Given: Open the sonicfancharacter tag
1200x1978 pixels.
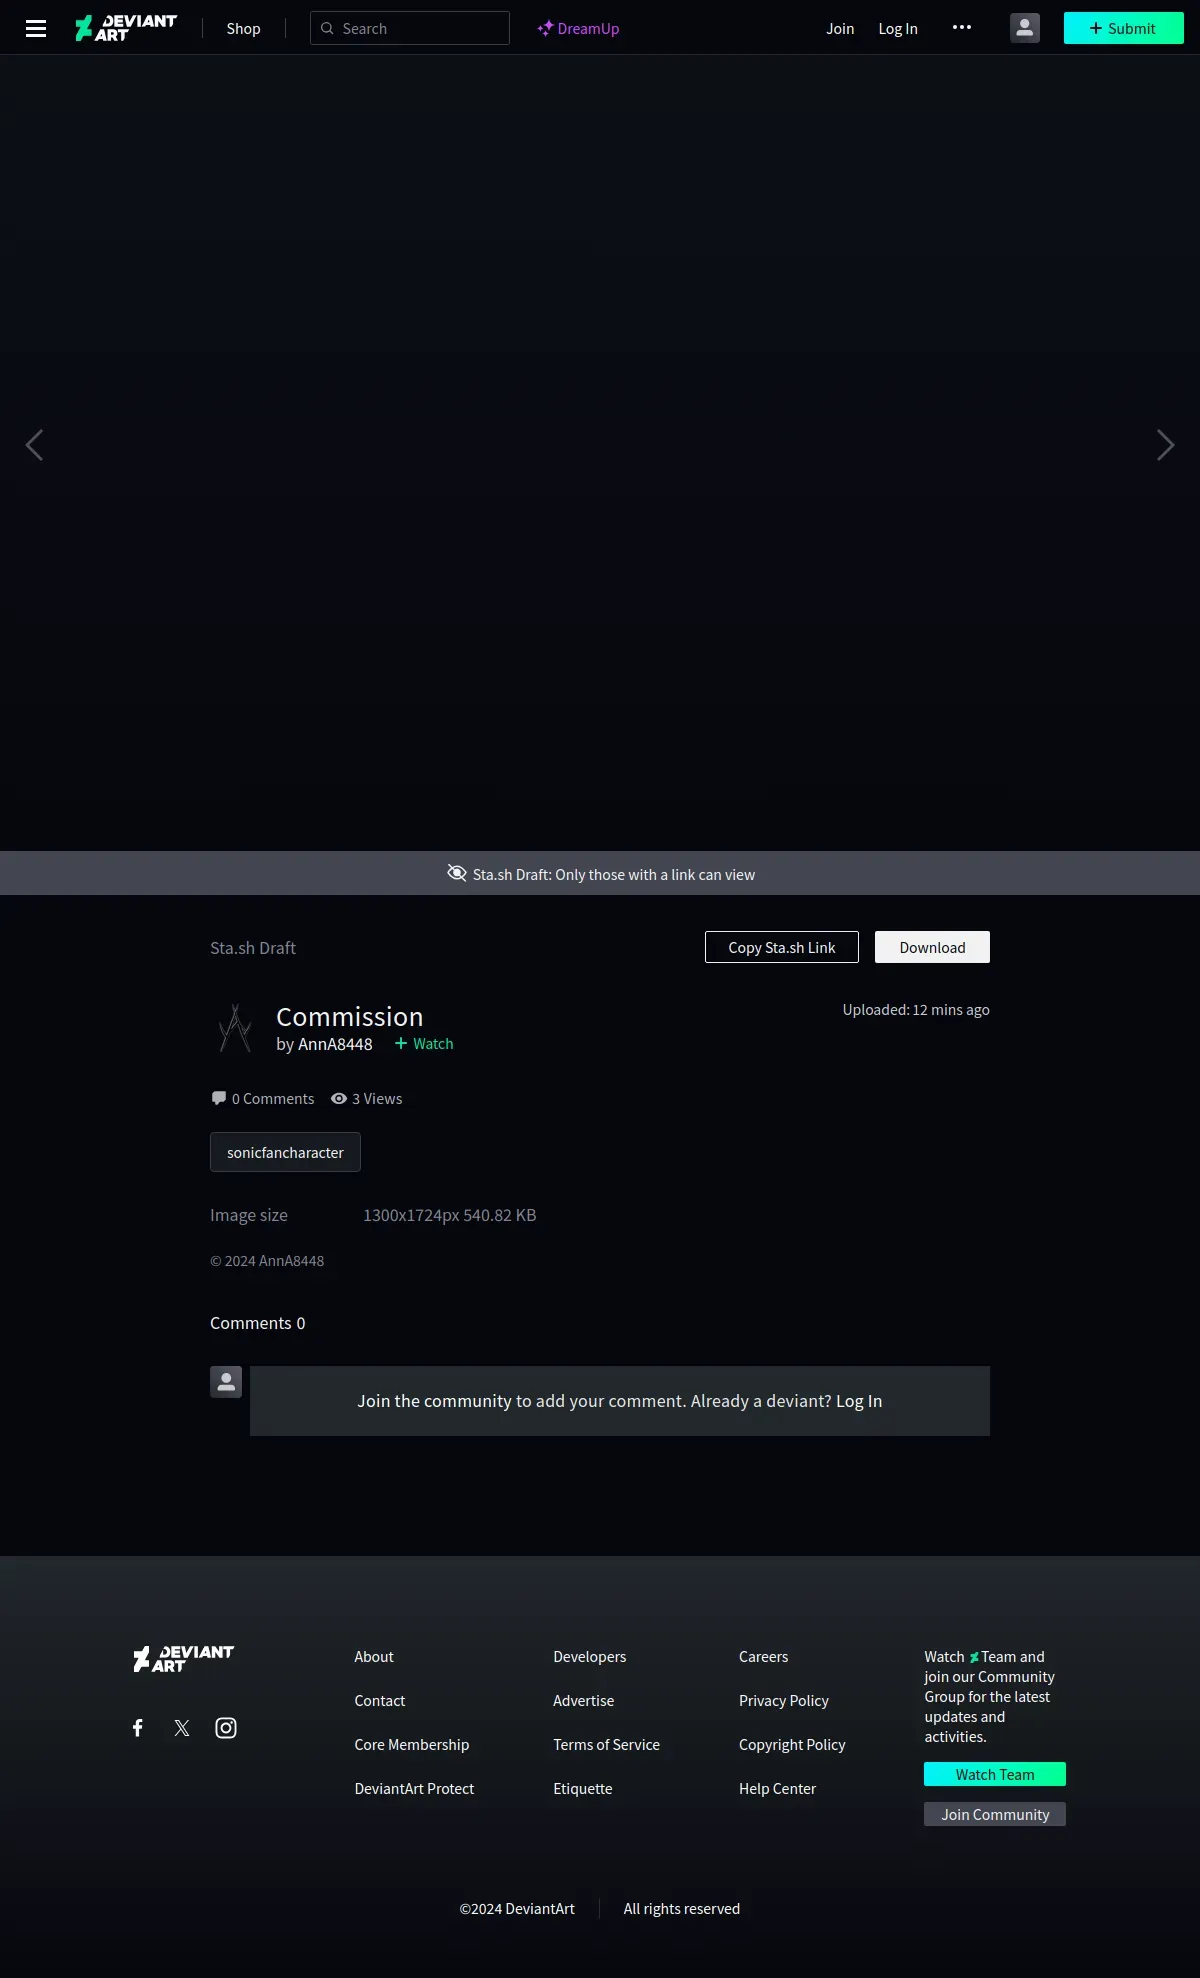Looking at the screenshot, I should click(285, 1152).
